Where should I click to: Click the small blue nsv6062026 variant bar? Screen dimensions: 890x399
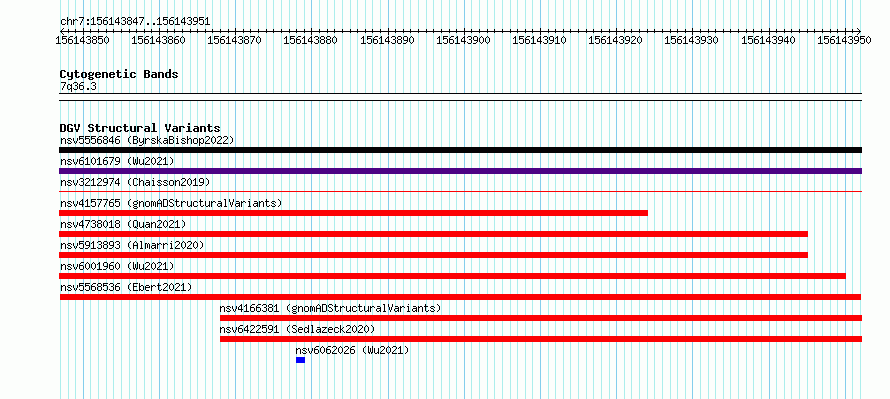tap(300, 360)
